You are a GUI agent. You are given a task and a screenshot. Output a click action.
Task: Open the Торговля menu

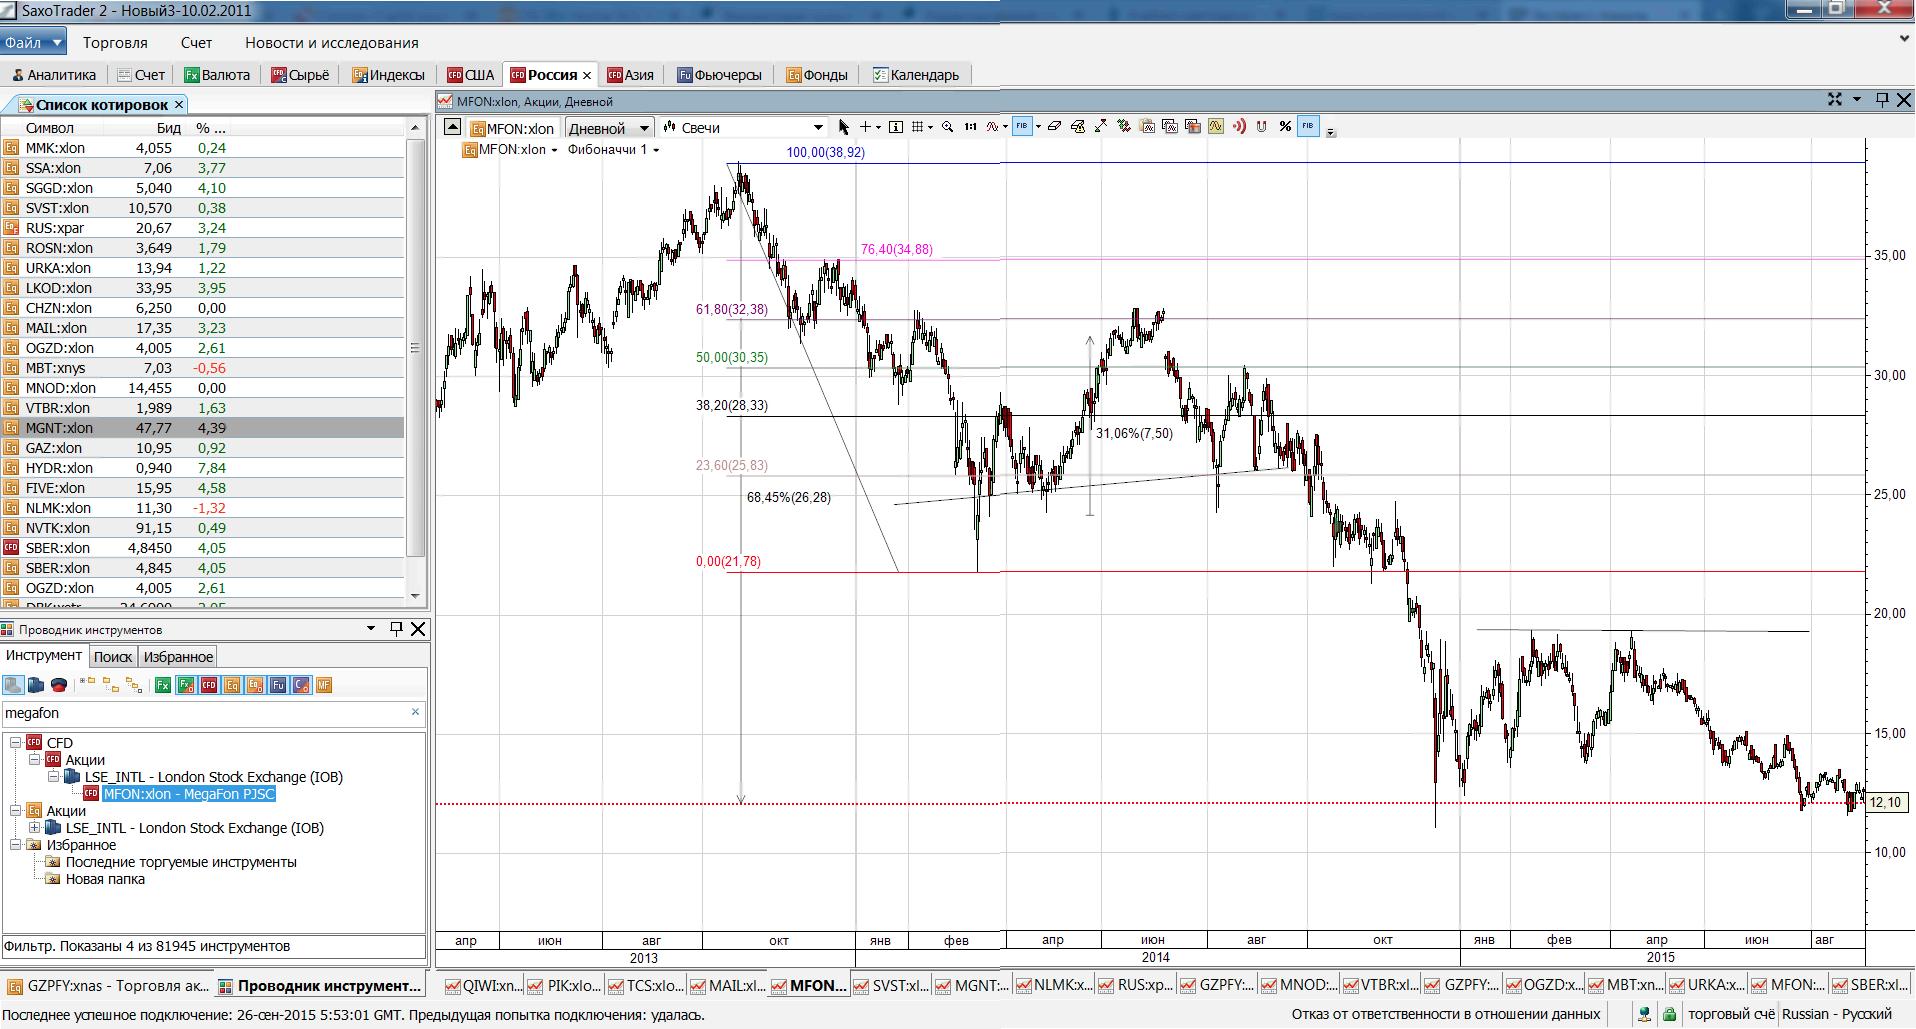(115, 43)
